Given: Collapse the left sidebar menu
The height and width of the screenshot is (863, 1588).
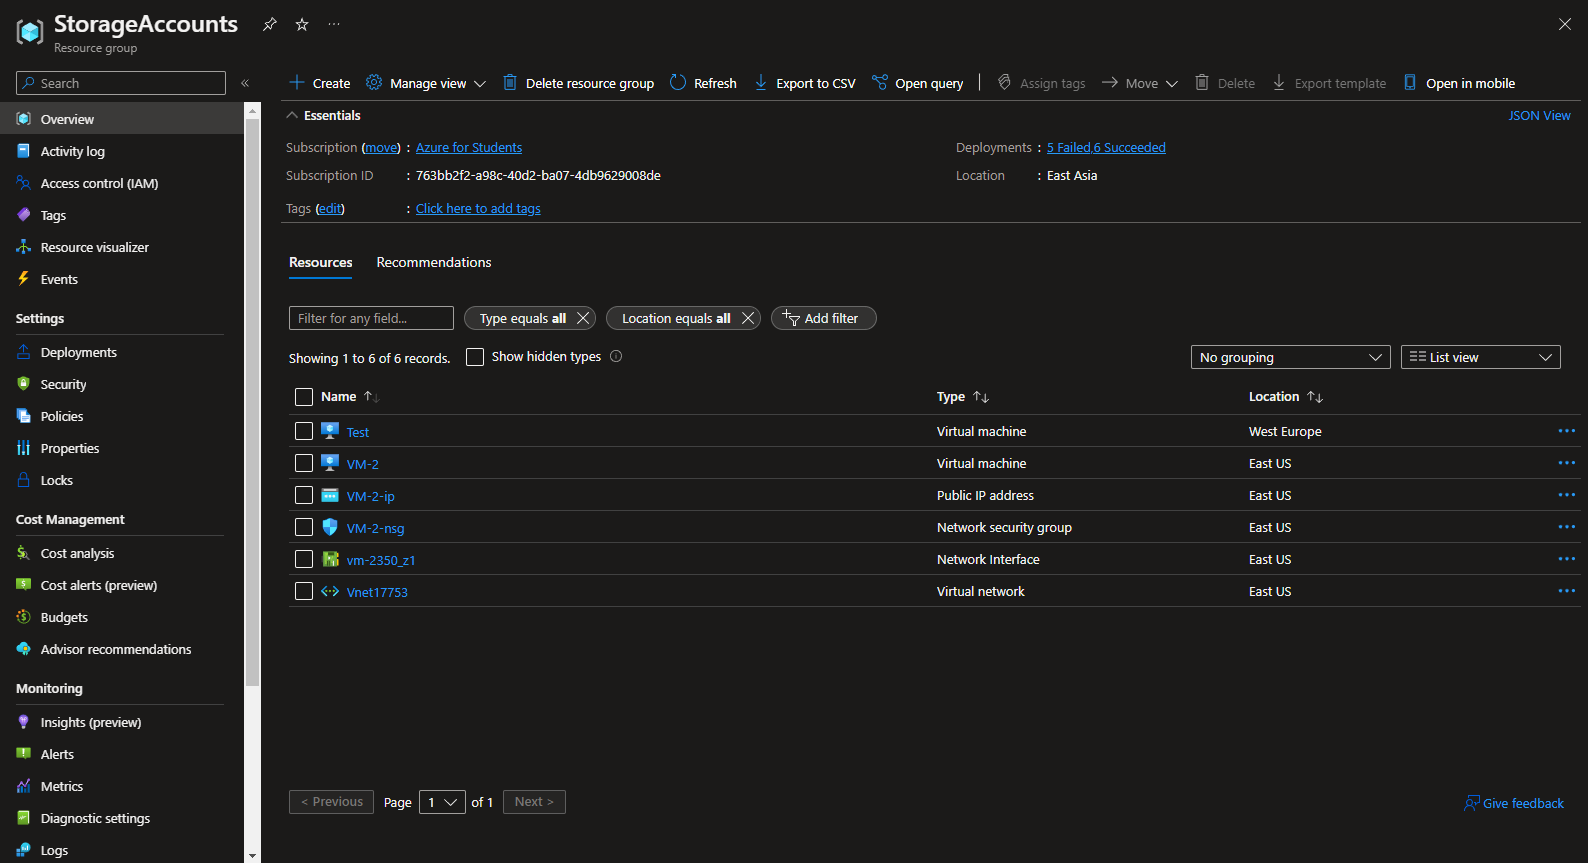Looking at the screenshot, I should tap(245, 83).
